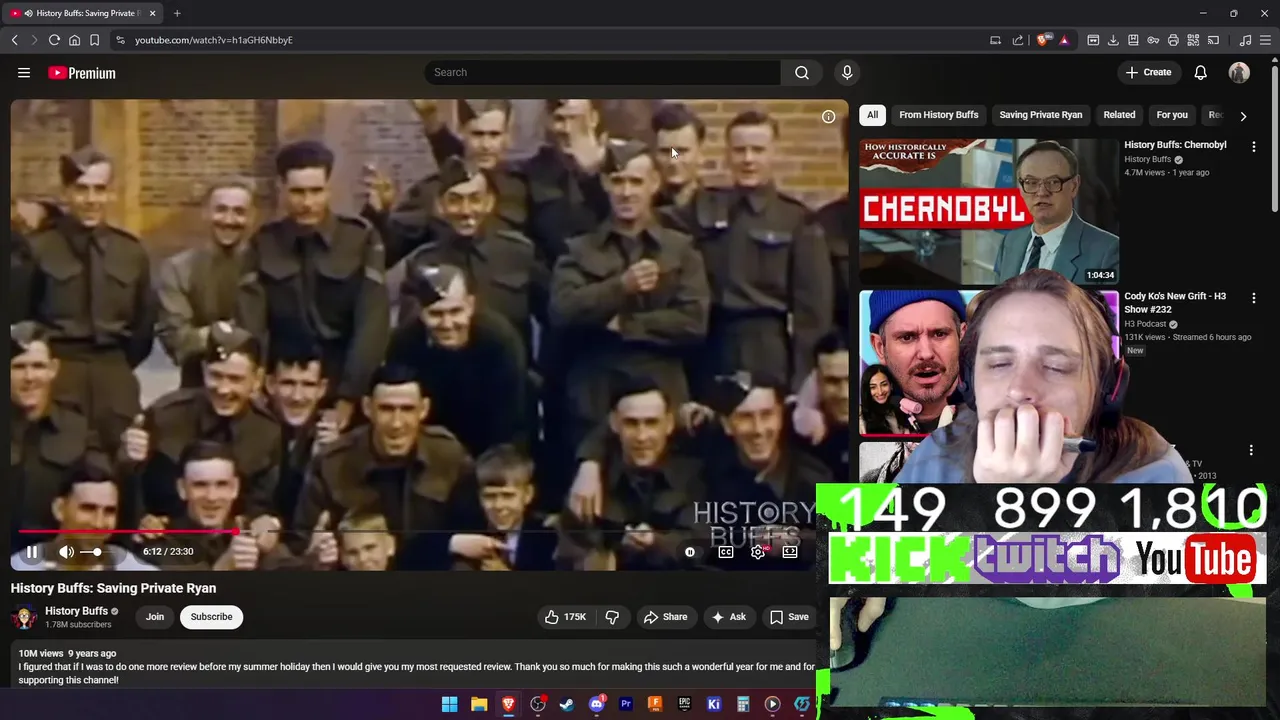
Task: Open browser downloads icon
Action: coord(1113,40)
